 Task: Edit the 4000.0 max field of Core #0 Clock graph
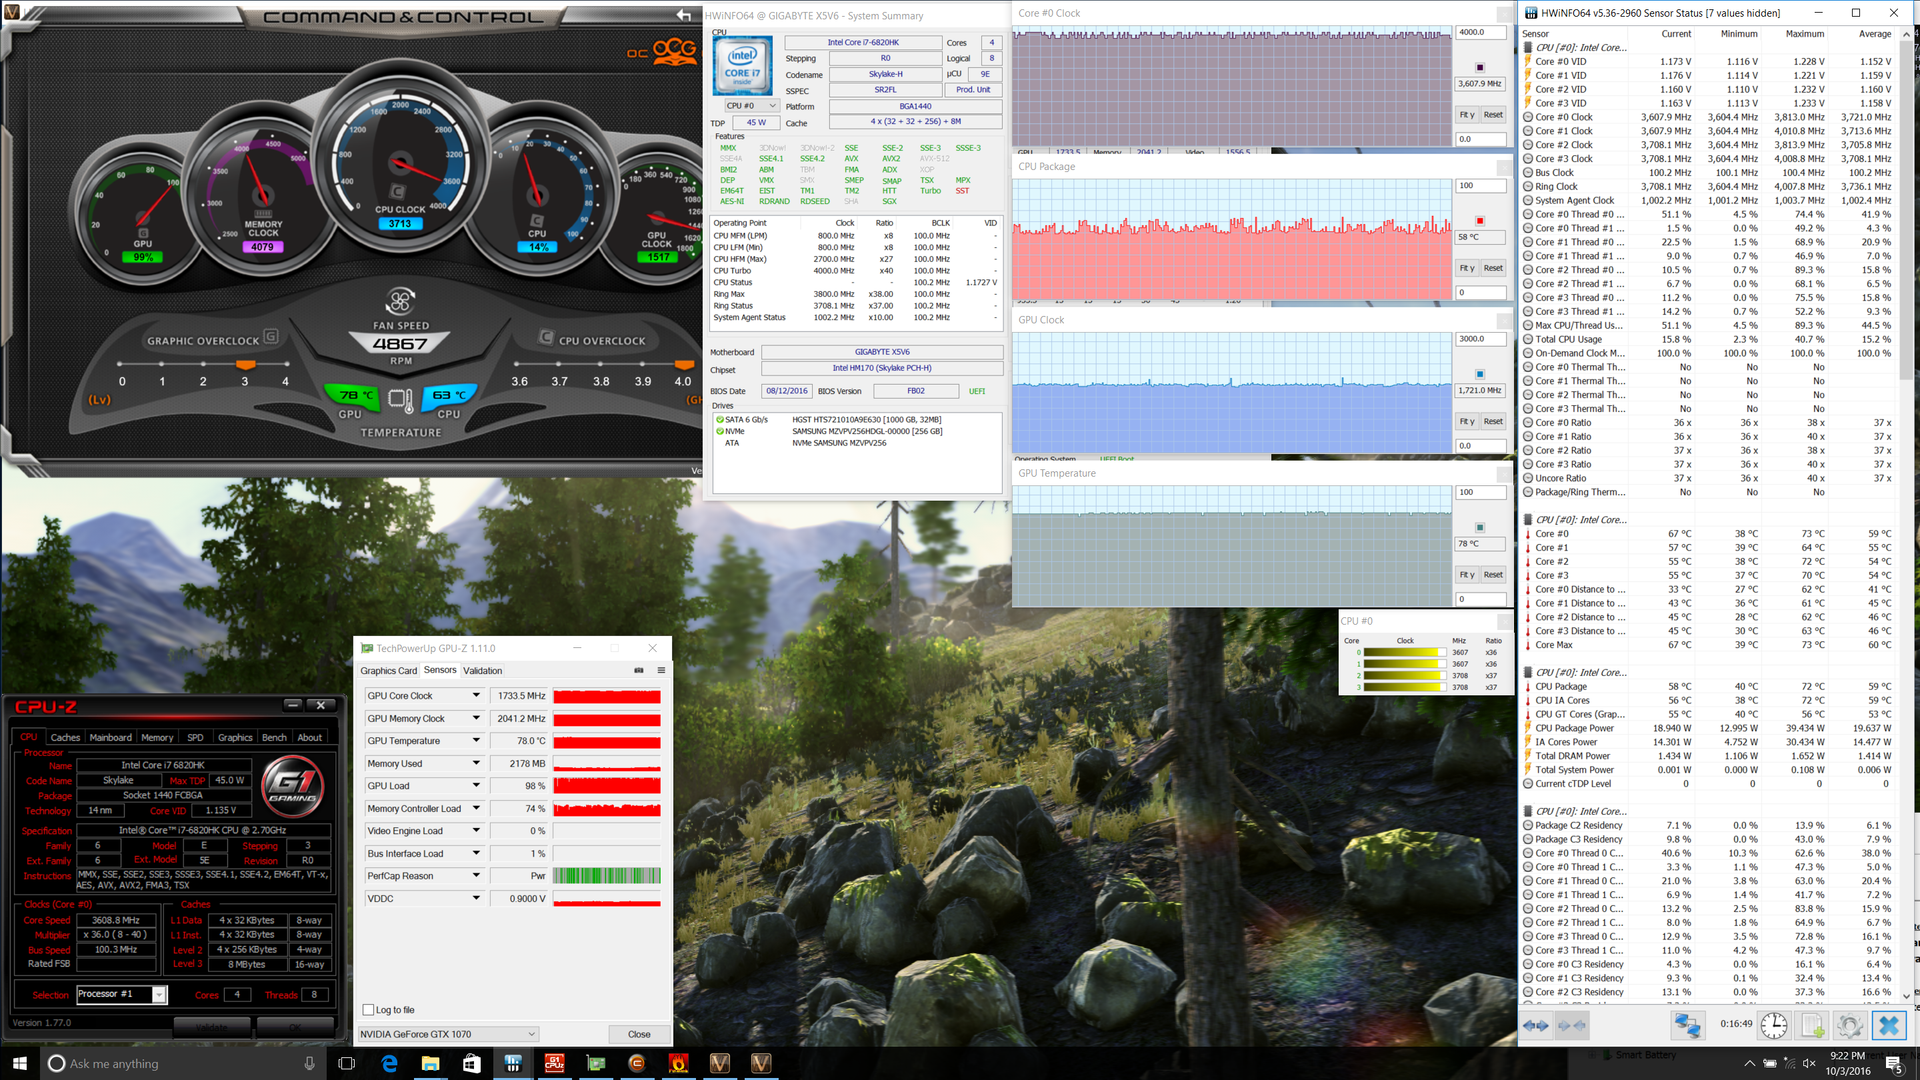tap(1480, 32)
